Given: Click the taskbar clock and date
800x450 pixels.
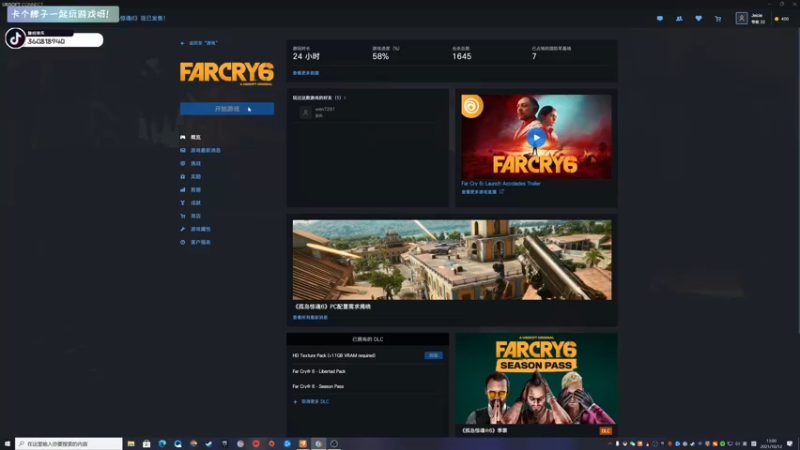Looking at the screenshot, I should 771,444.
